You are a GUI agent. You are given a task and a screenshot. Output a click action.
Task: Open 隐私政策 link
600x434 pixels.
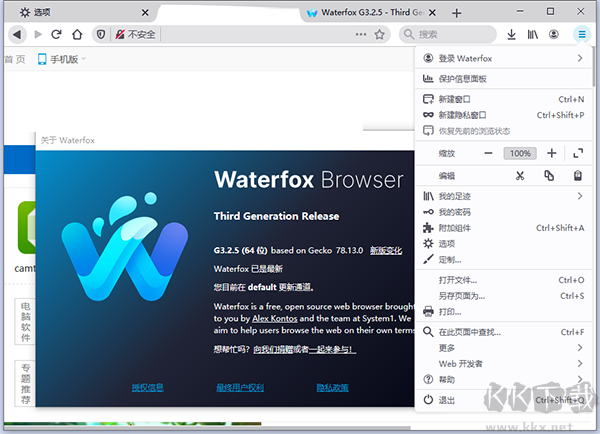pos(332,388)
